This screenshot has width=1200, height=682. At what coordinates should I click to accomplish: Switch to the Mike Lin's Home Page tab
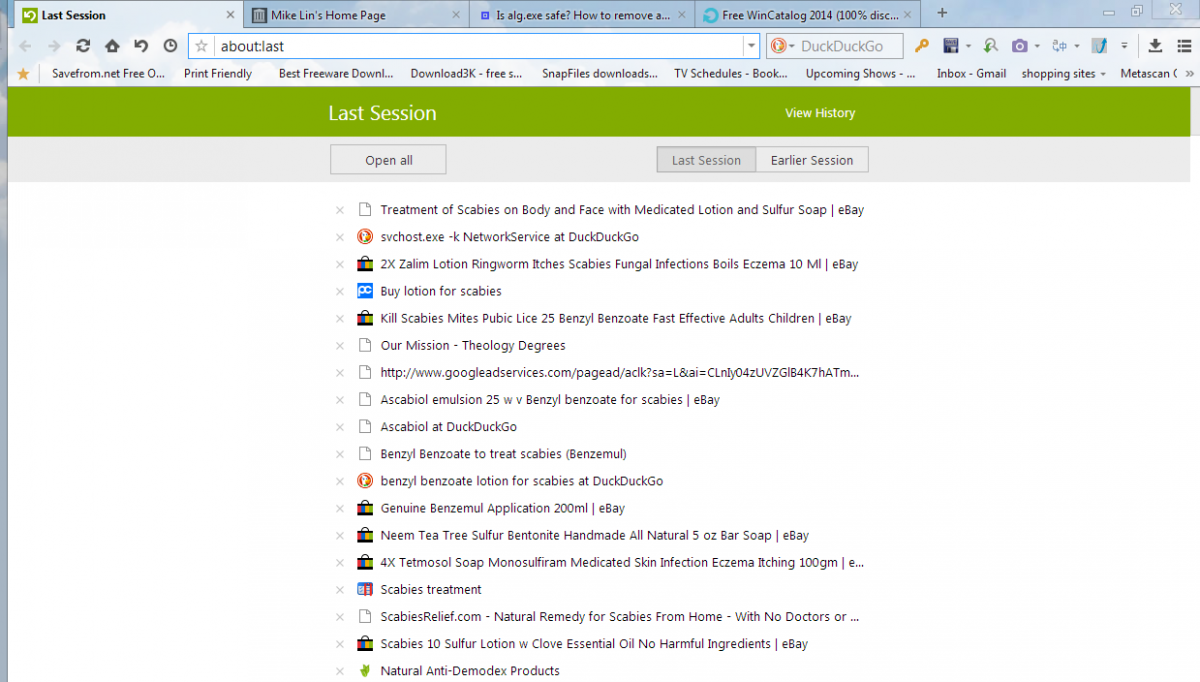tap(357, 15)
